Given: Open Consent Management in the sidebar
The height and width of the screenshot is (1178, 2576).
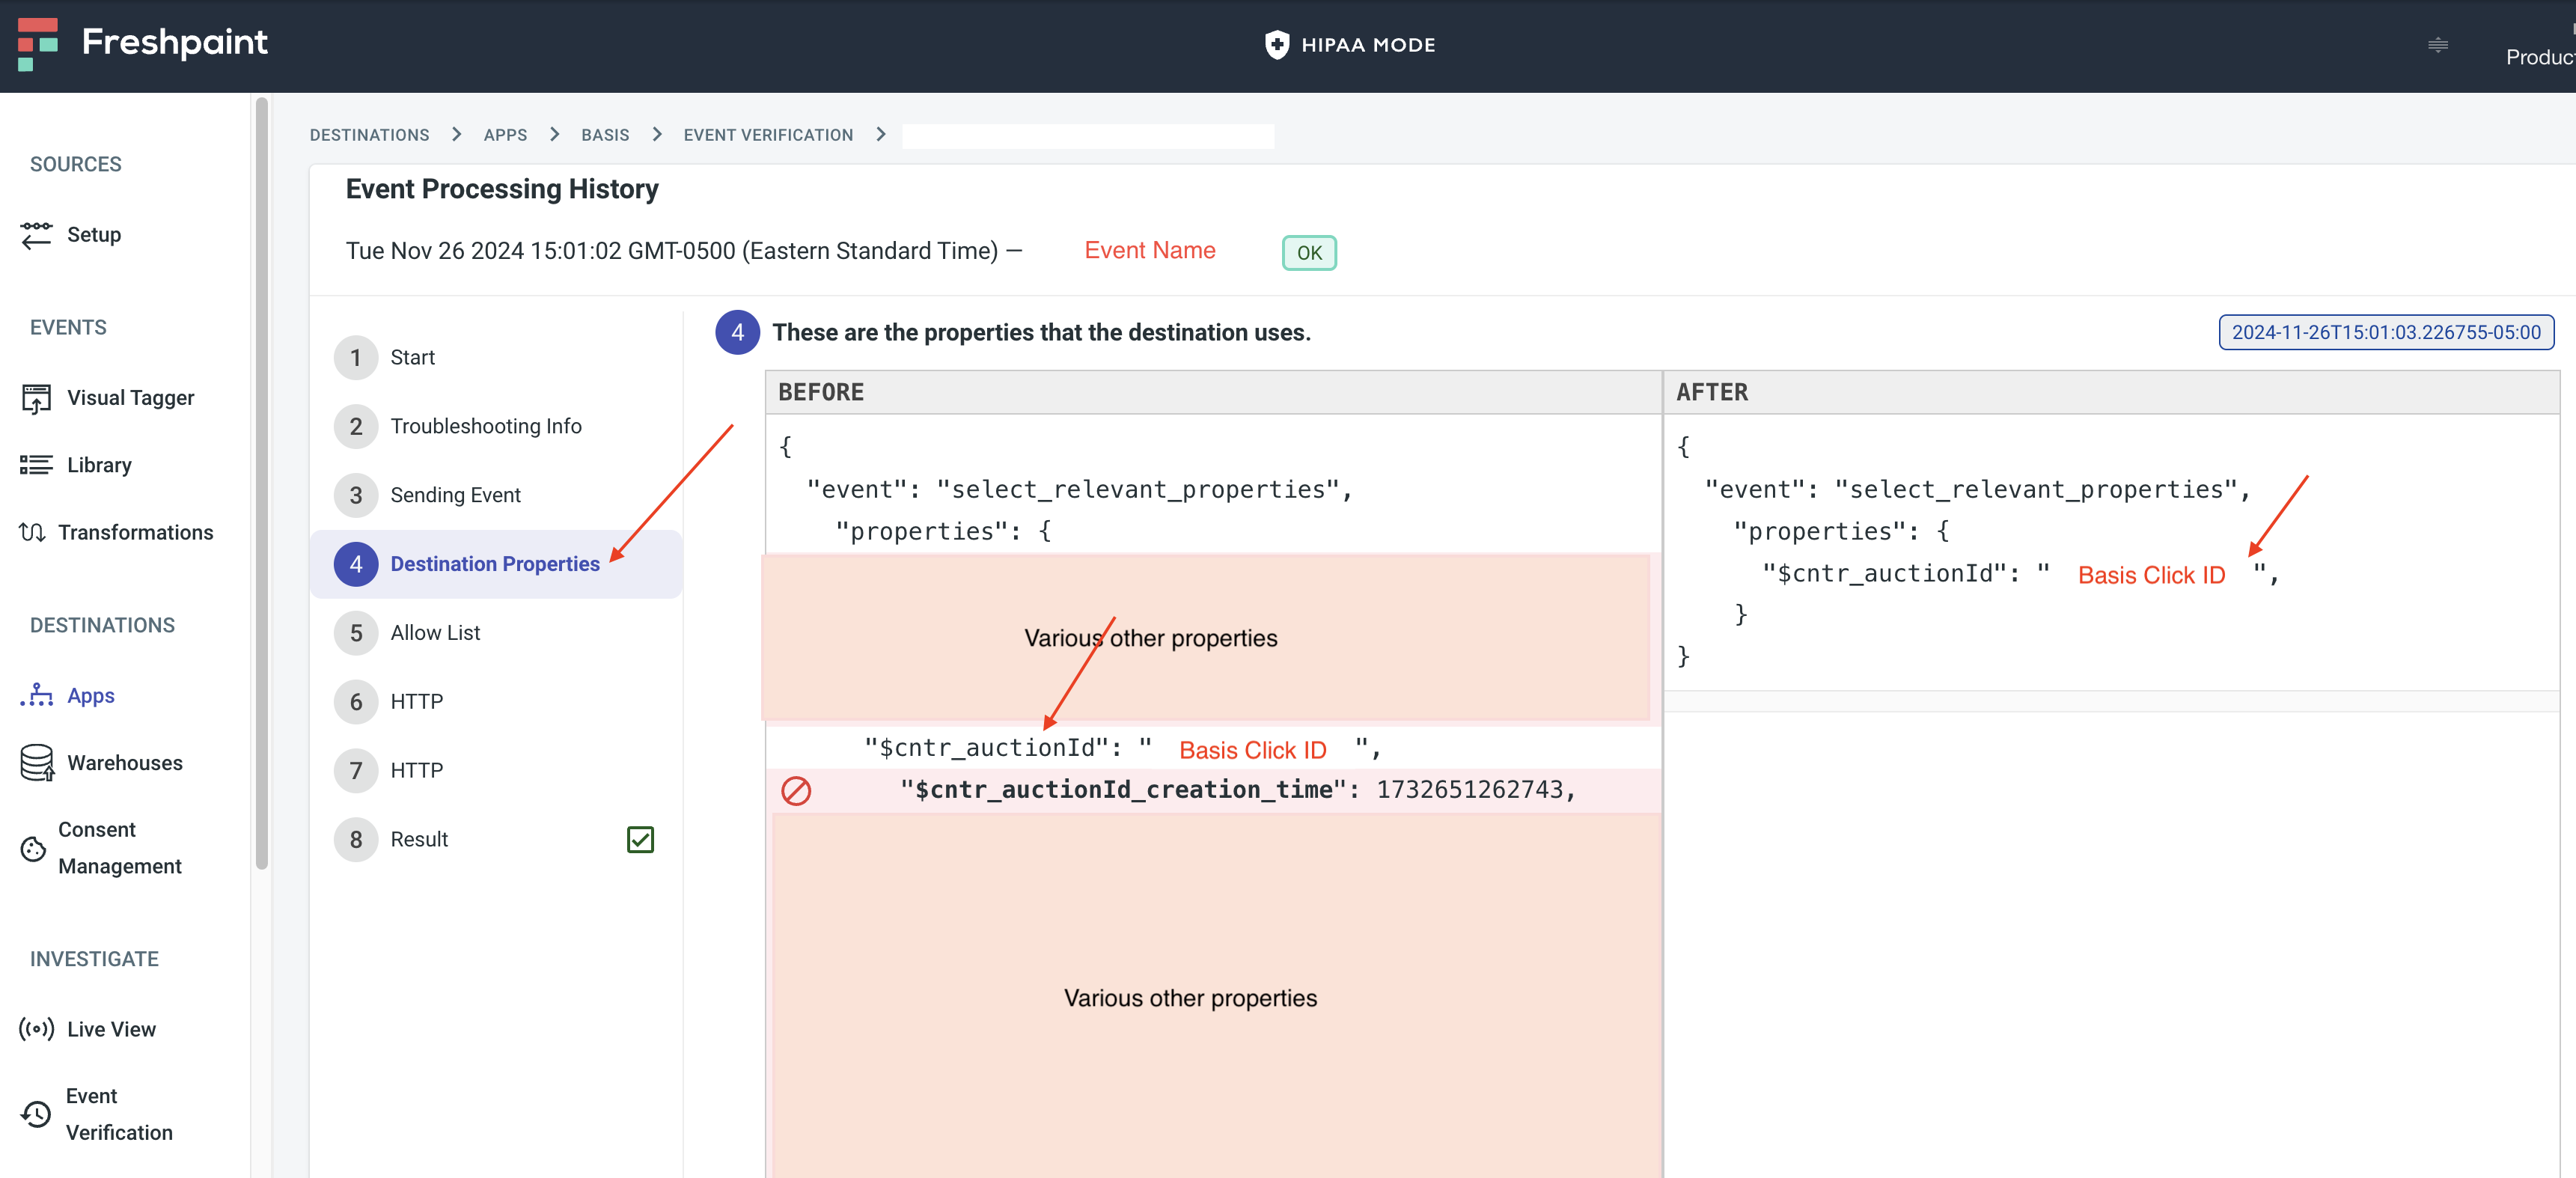Looking at the screenshot, I should (119, 848).
